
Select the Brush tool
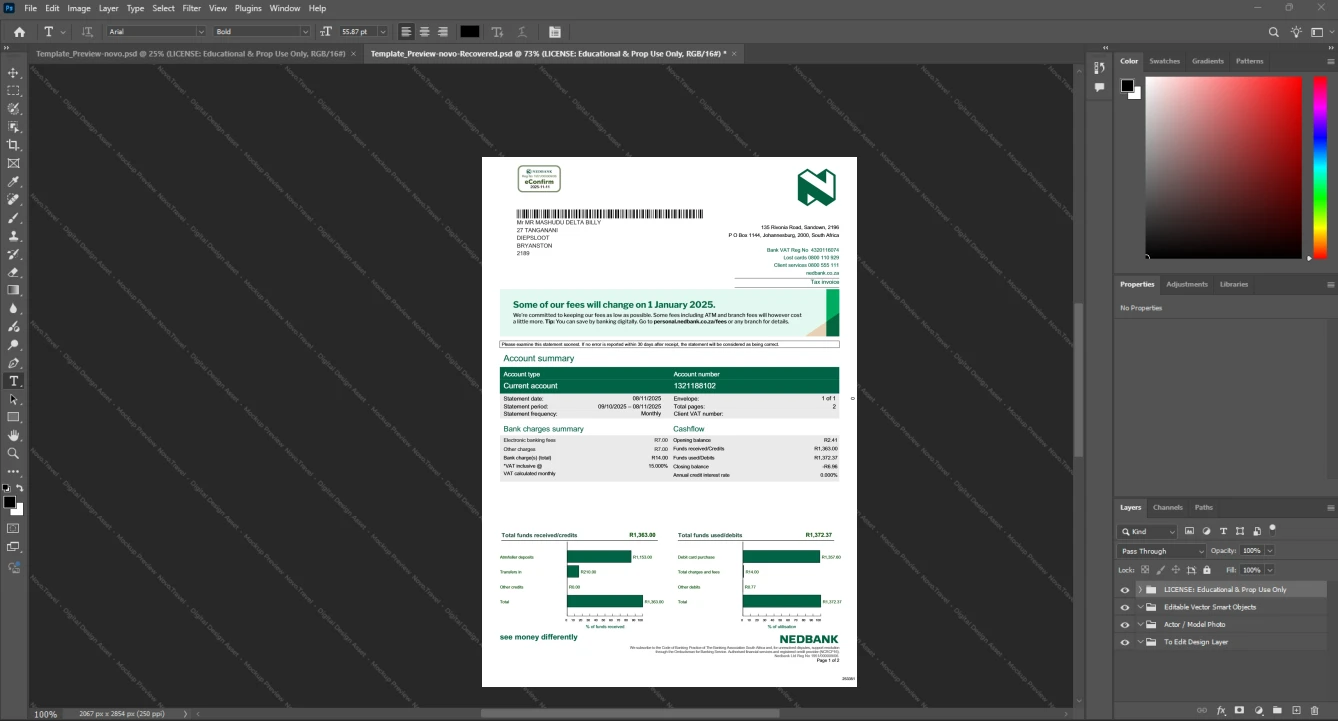14,218
